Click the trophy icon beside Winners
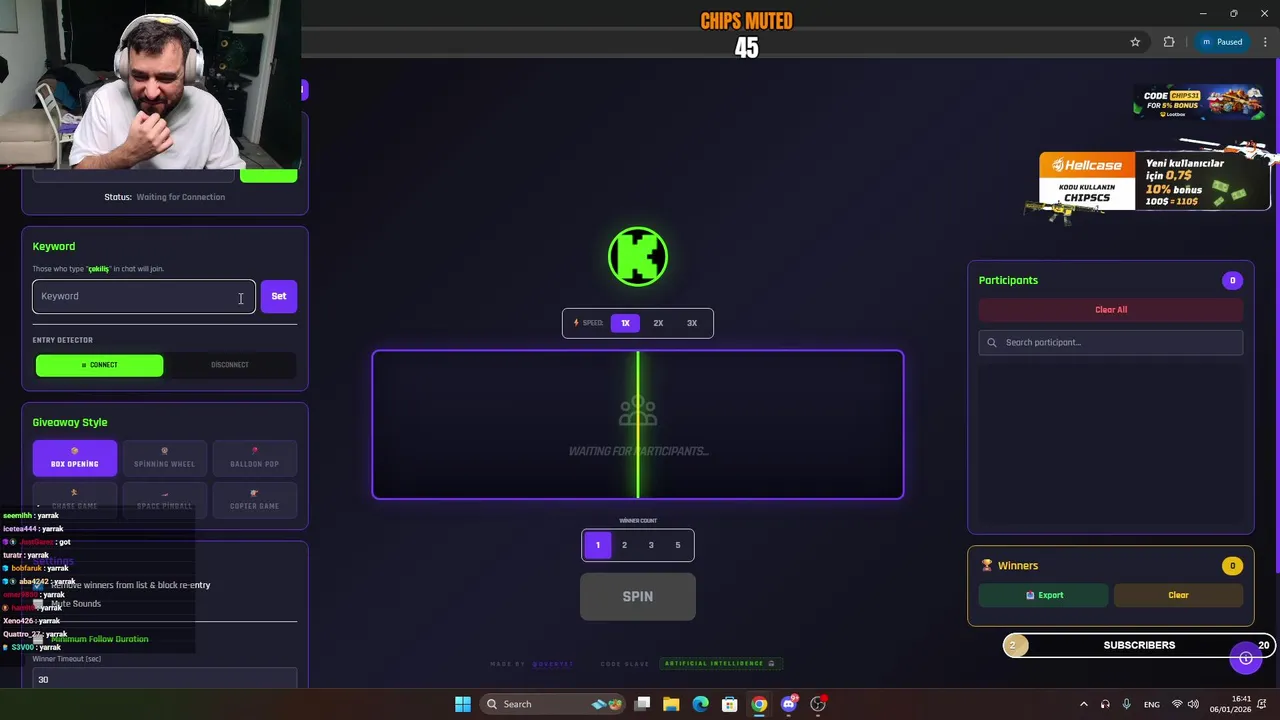 [987, 565]
